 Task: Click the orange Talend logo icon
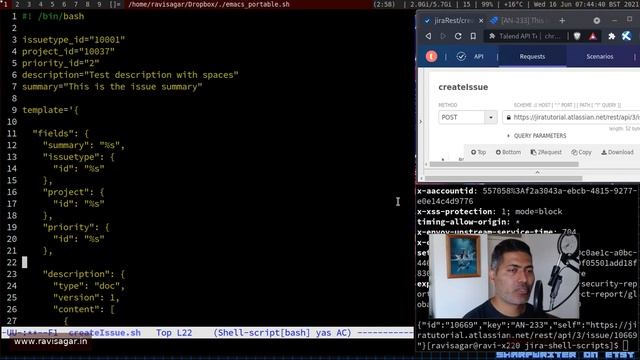431,56
